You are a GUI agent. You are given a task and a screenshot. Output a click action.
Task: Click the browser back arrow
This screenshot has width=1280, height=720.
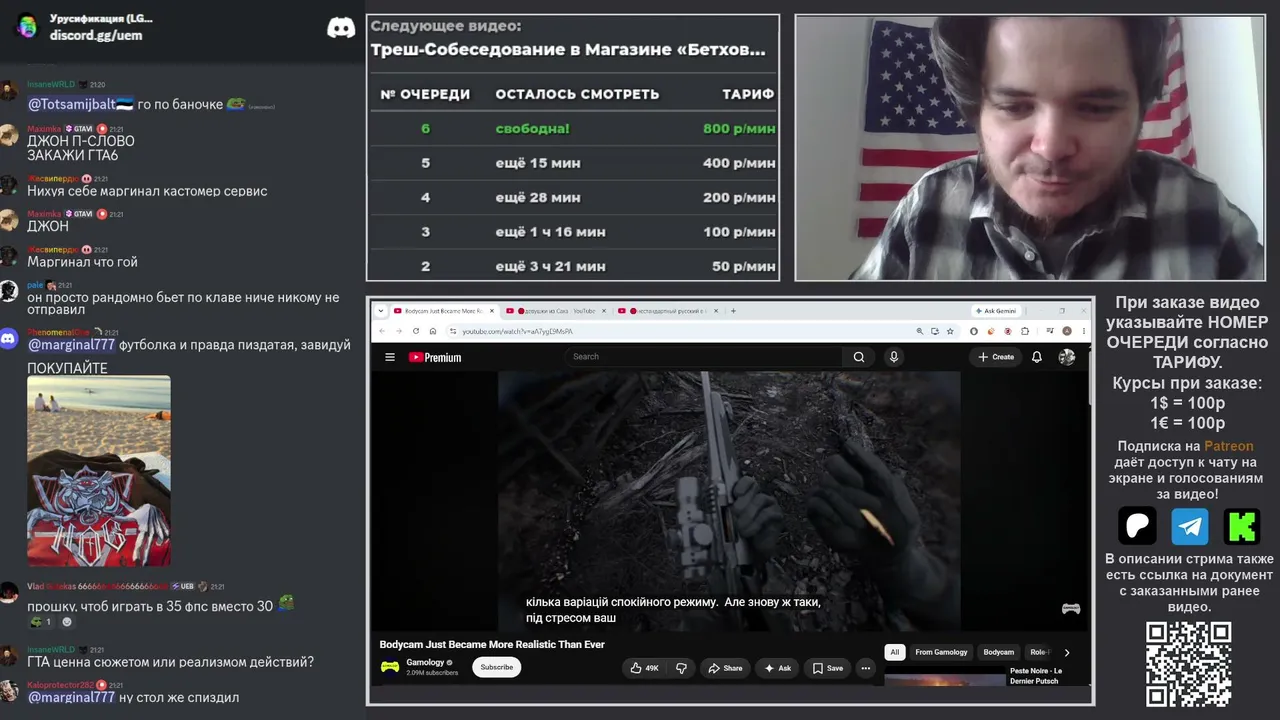click(x=382, y=331)
